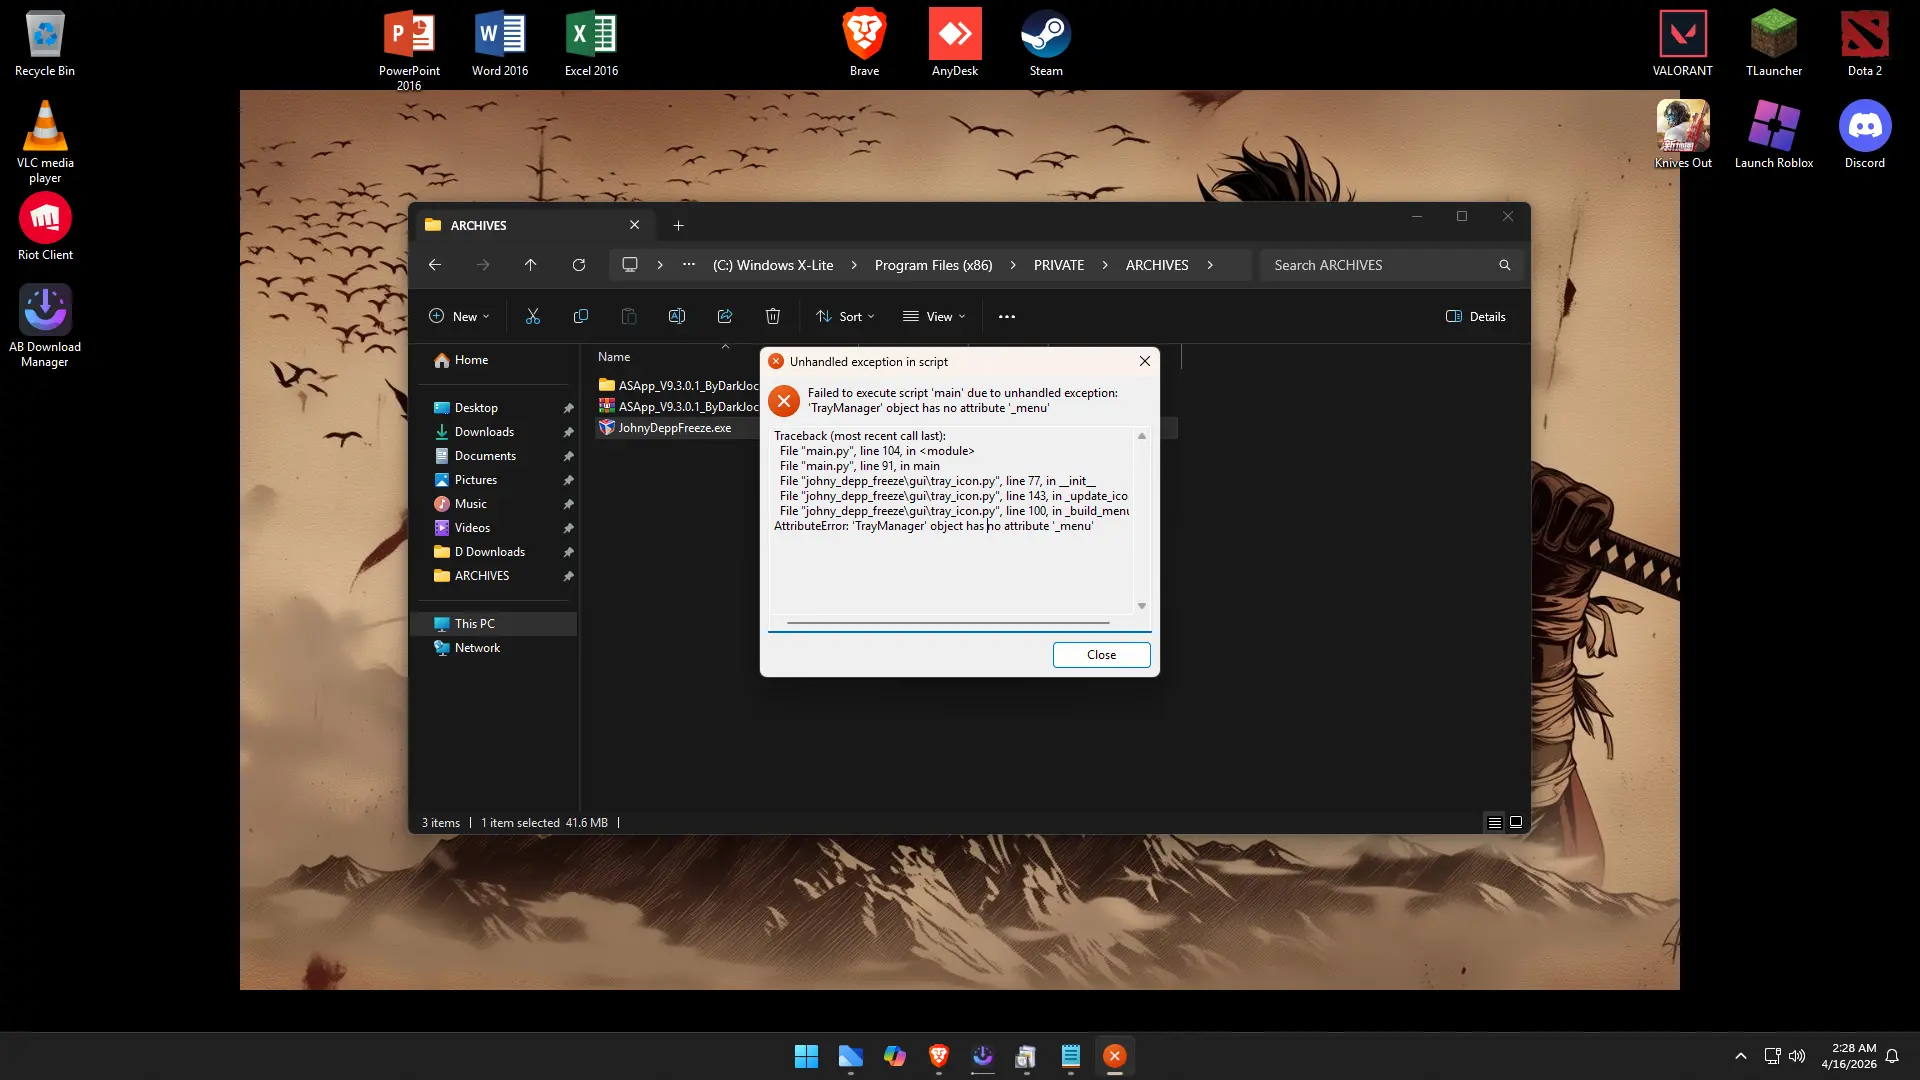This screenshot has height=1080, width=1920.
Task: Refresh the ARCHIVES folder view
Action: [x=578, y=265]
